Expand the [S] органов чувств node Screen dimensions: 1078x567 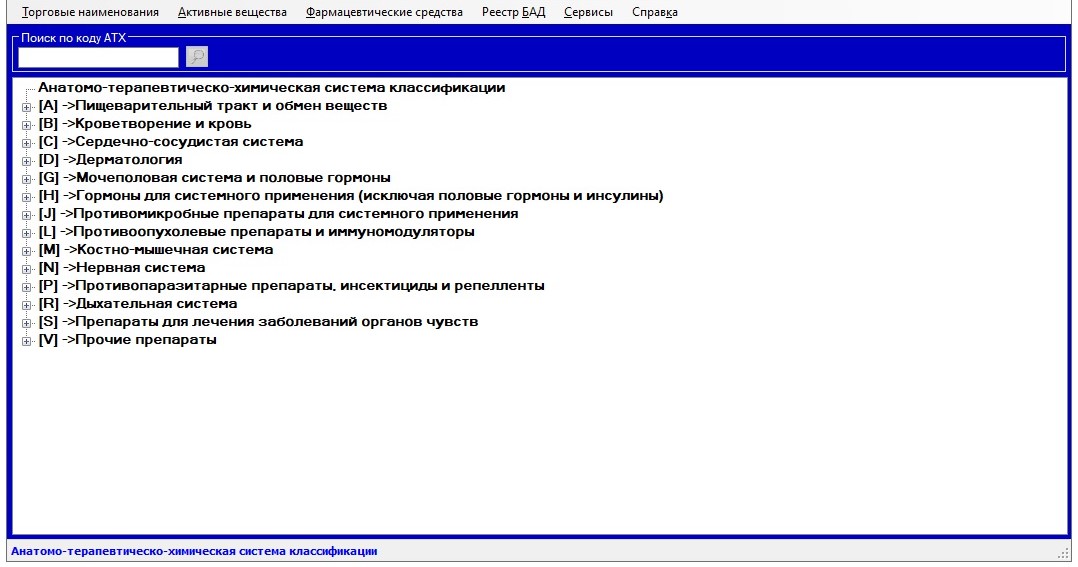coord(26,322)
